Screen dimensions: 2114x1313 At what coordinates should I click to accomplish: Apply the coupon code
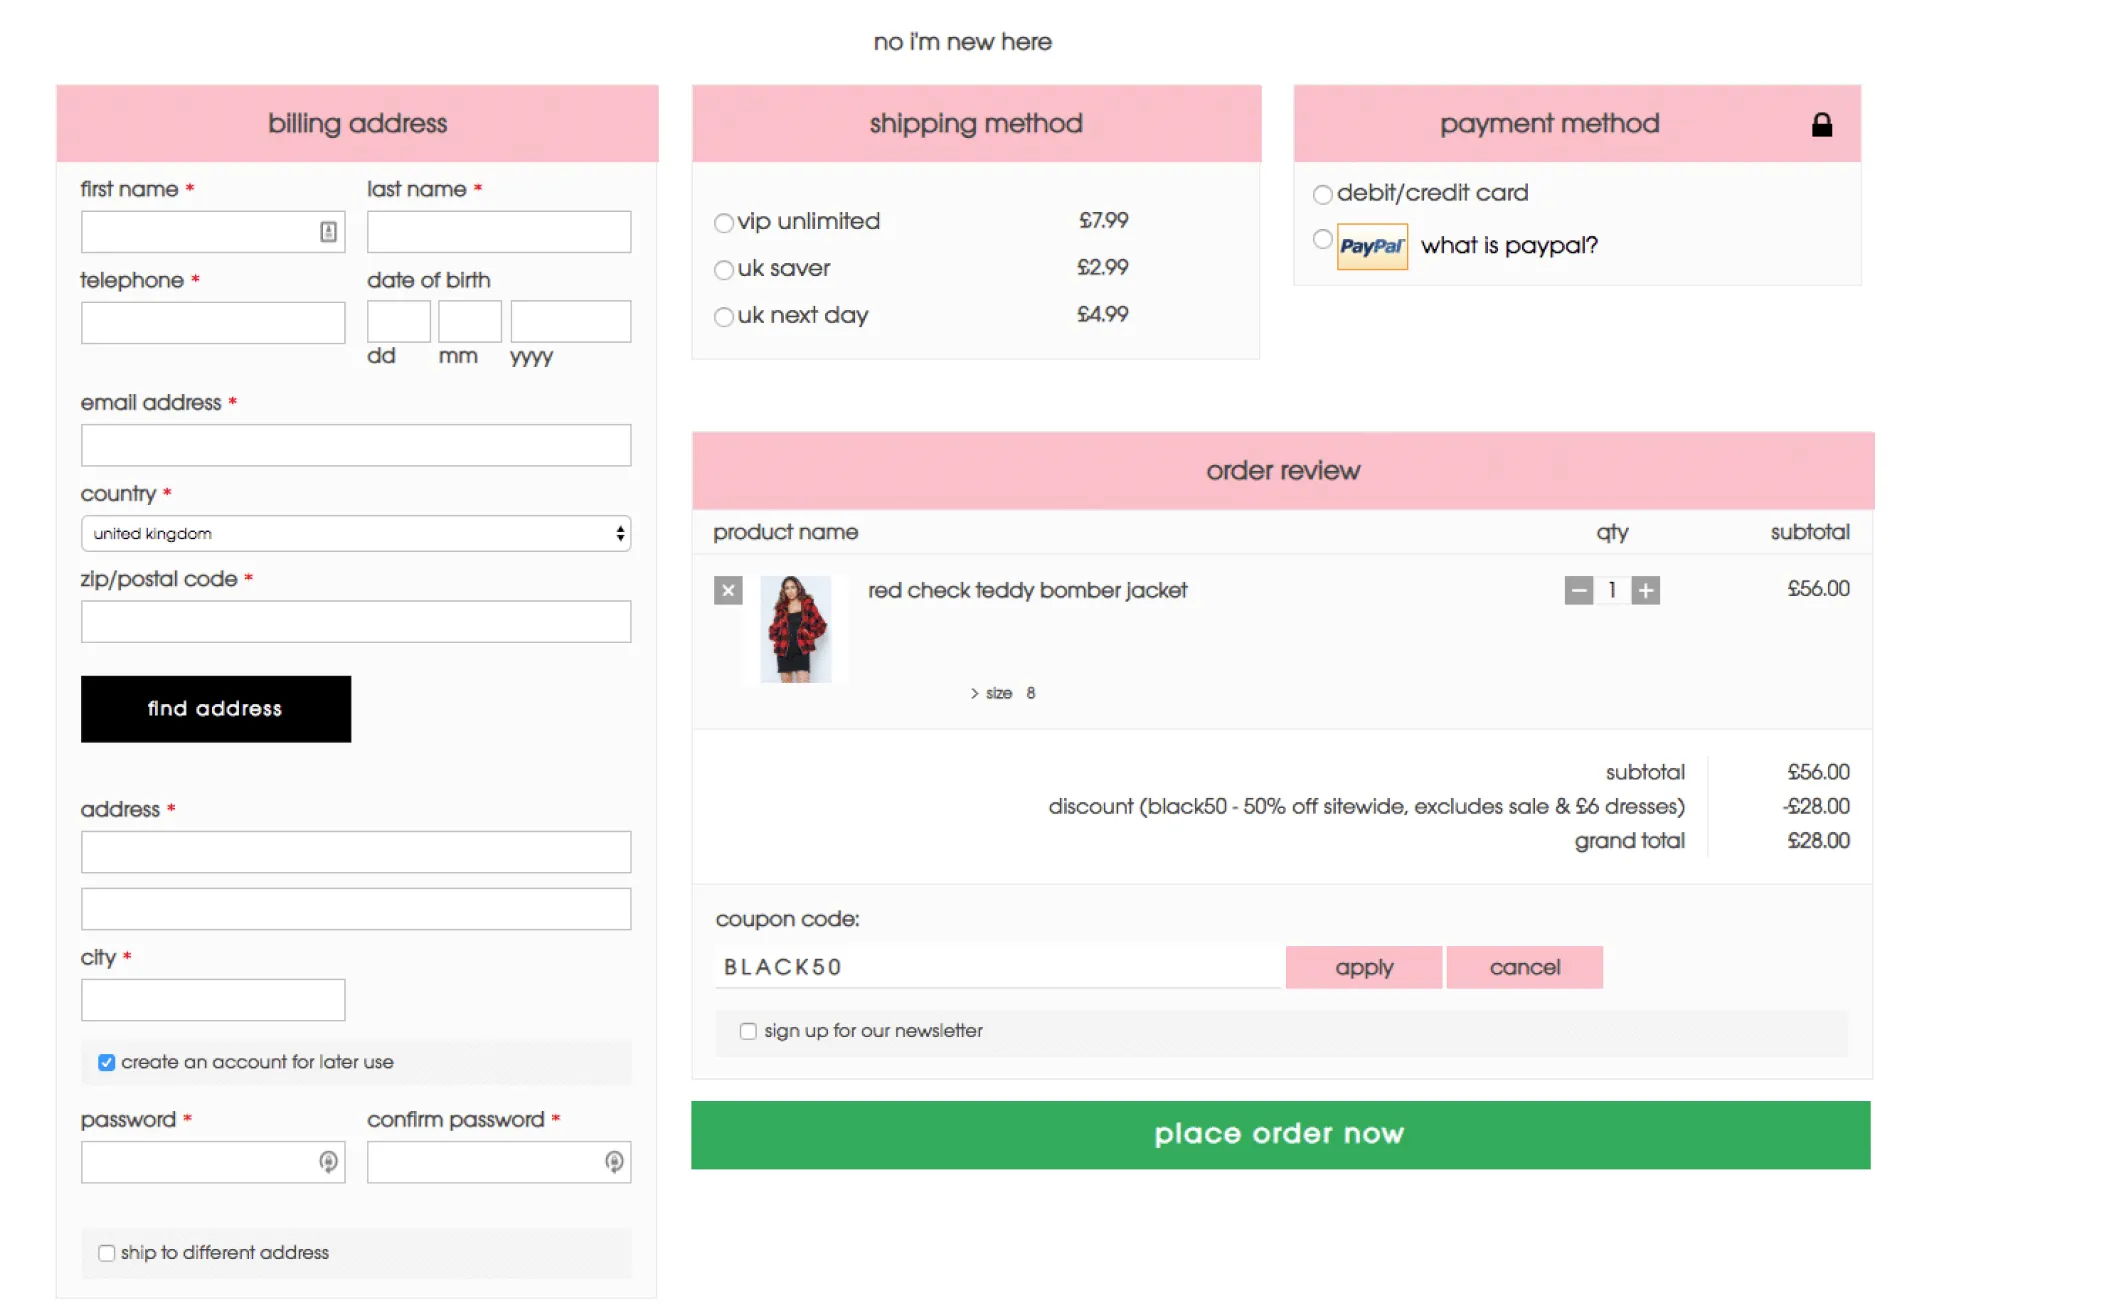point(1364,968)
